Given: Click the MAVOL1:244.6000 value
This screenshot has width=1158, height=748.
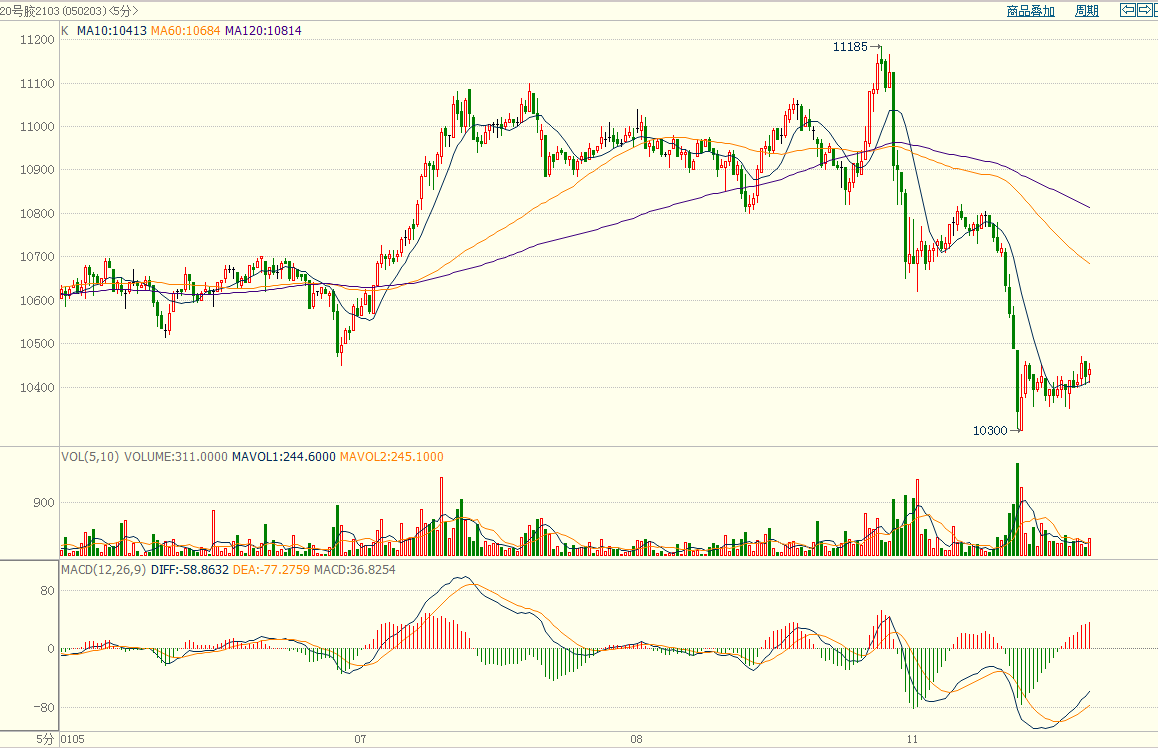Looking at the screenshot, I should (284, 457).
